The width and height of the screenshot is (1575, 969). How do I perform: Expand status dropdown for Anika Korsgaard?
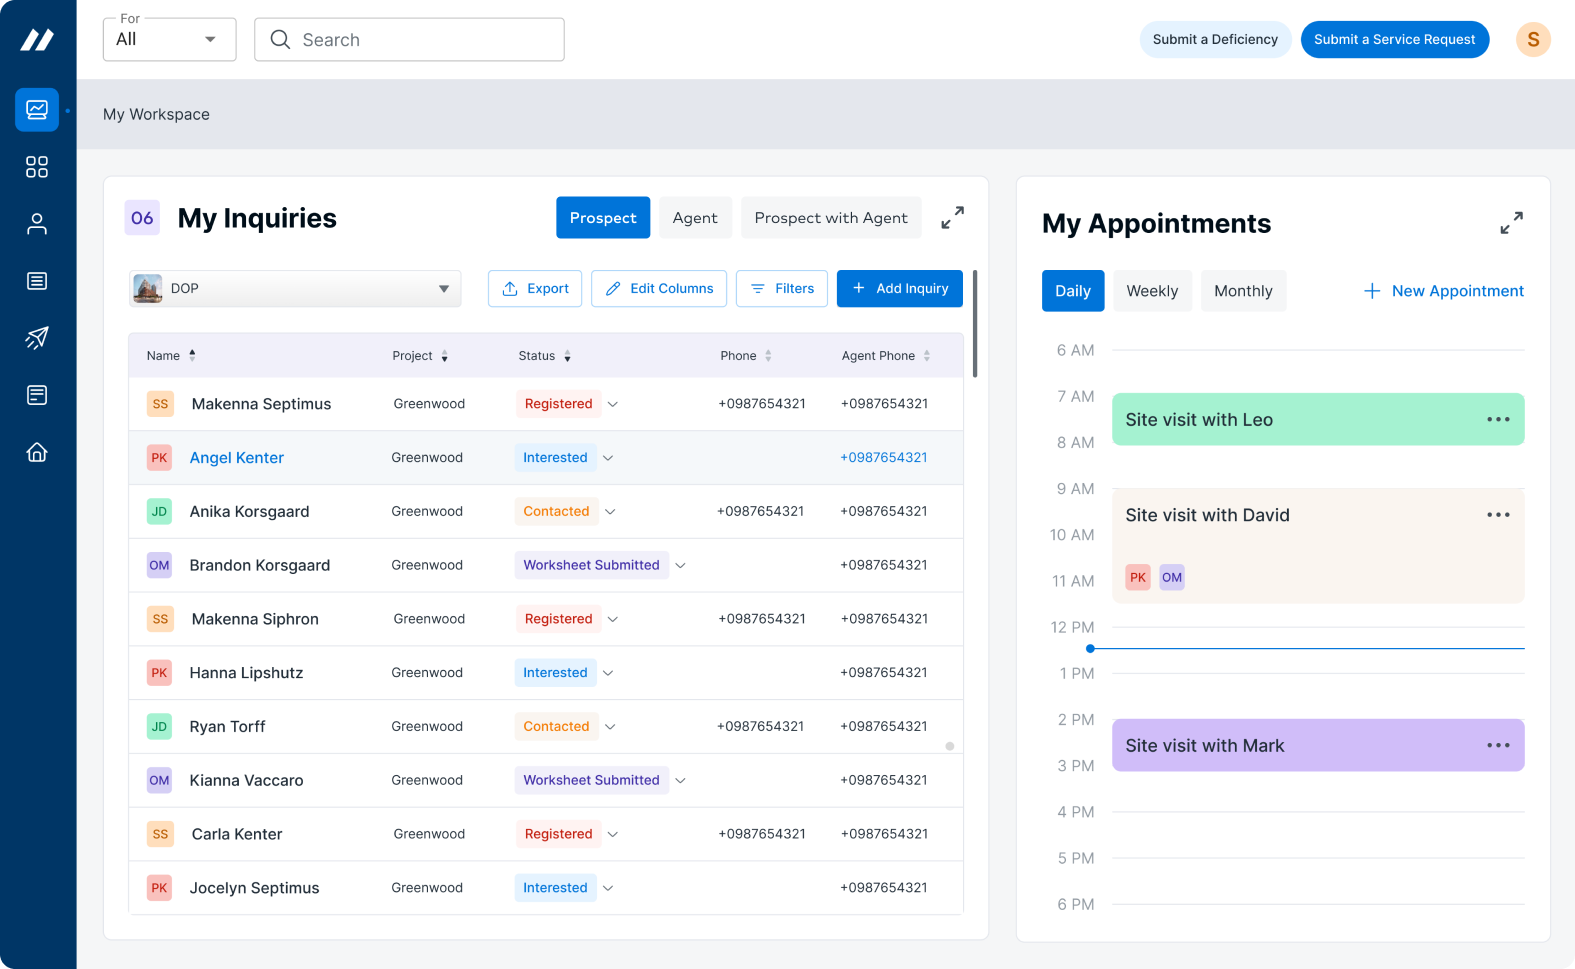pos(610,512)
